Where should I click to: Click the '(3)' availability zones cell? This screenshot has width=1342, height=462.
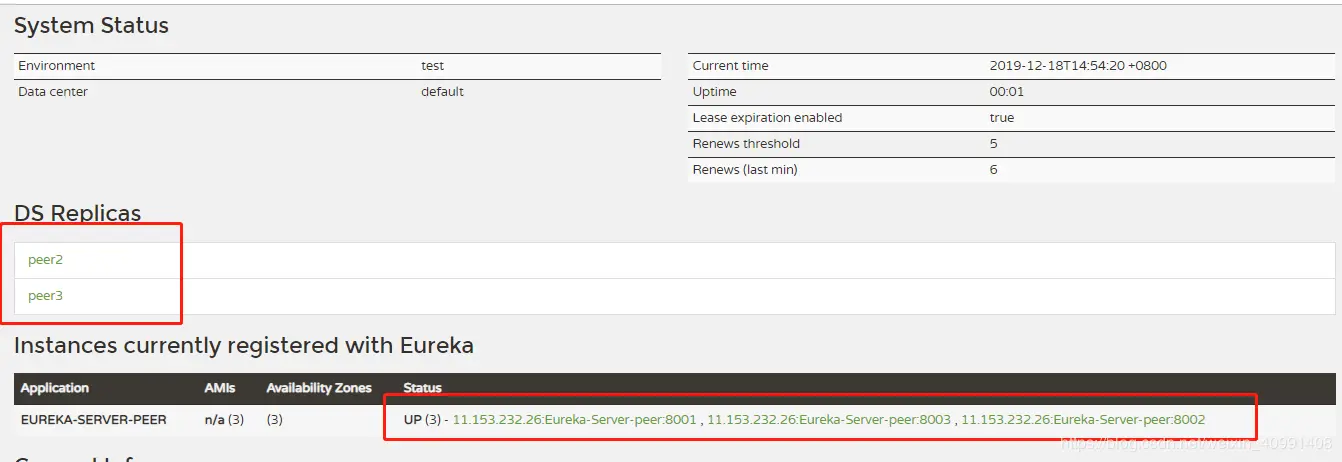275,420
